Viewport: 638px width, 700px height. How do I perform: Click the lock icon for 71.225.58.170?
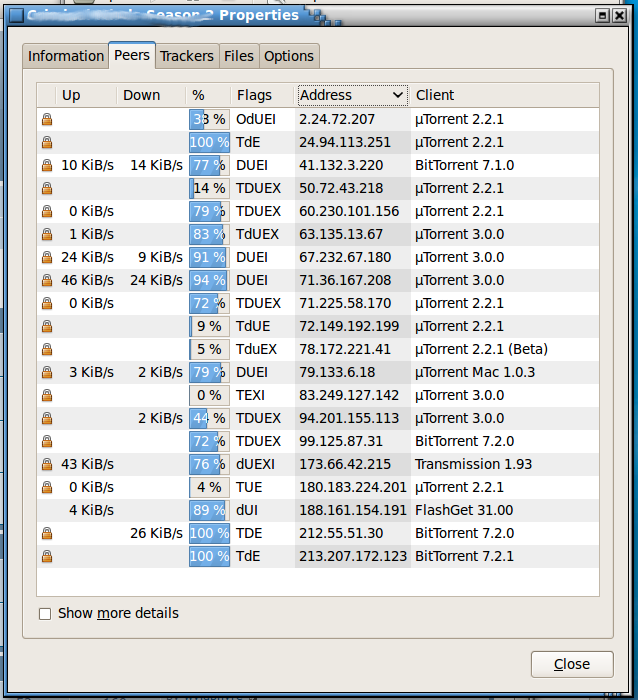47,303
